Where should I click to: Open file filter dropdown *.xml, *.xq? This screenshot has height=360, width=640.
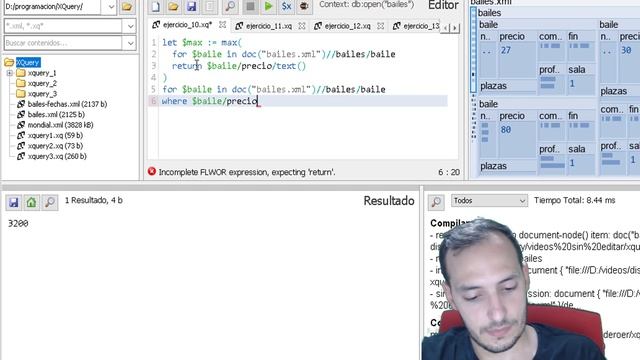[130, 26]
